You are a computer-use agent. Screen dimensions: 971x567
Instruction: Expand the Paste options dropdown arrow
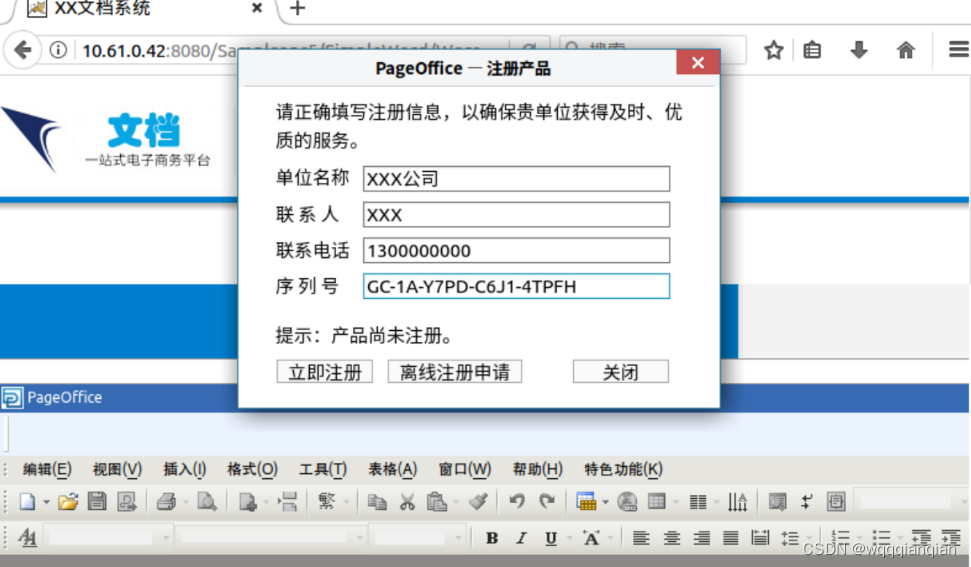coord(456,502)
